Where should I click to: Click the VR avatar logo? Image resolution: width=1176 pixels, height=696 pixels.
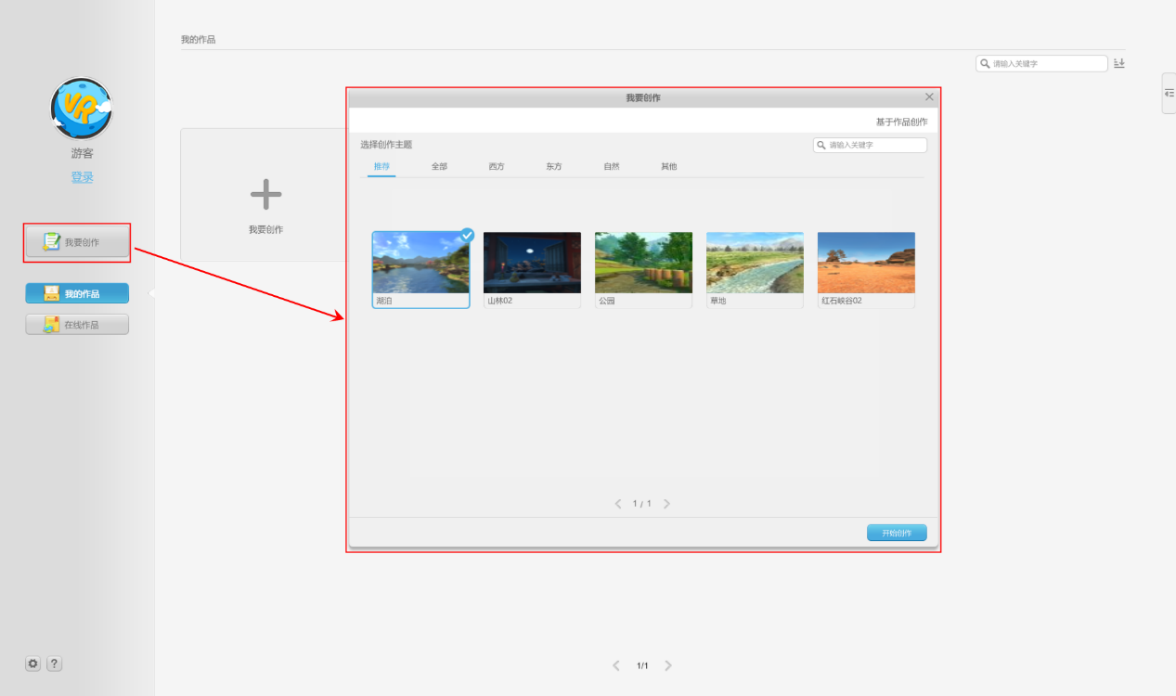pyautogui.click(x=81, y=109)
